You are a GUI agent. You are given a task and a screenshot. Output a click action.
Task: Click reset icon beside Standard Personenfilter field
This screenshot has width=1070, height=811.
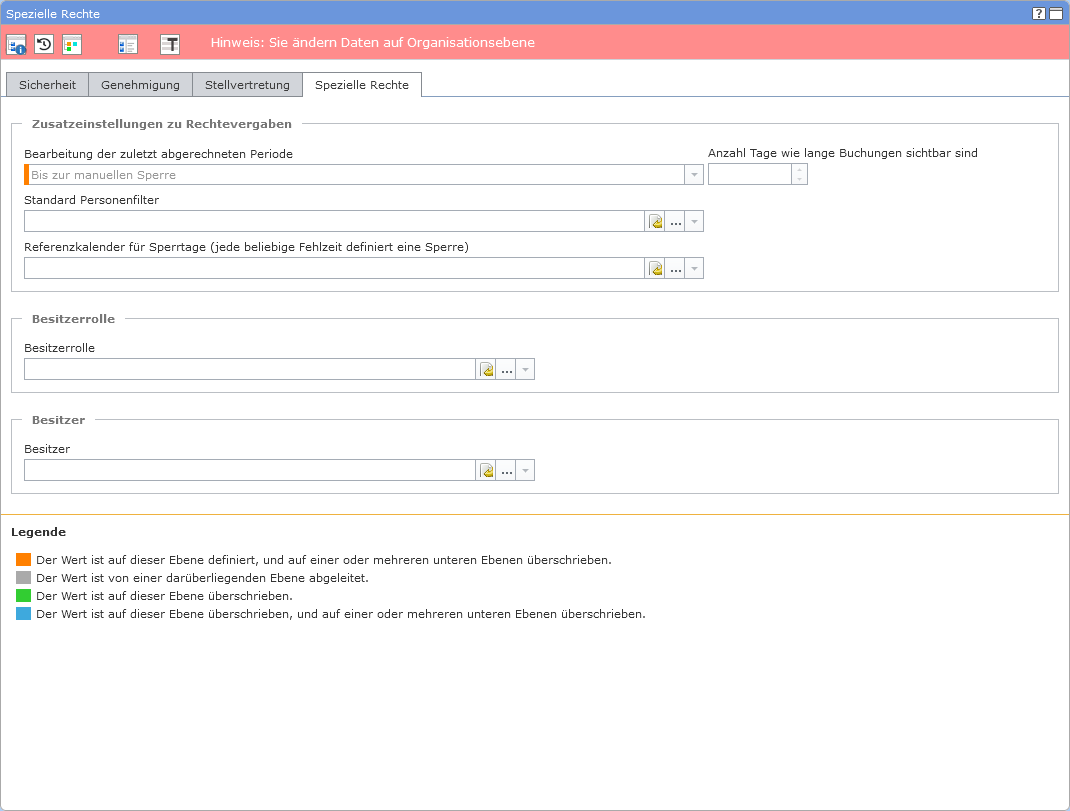(x=656, y=222)
